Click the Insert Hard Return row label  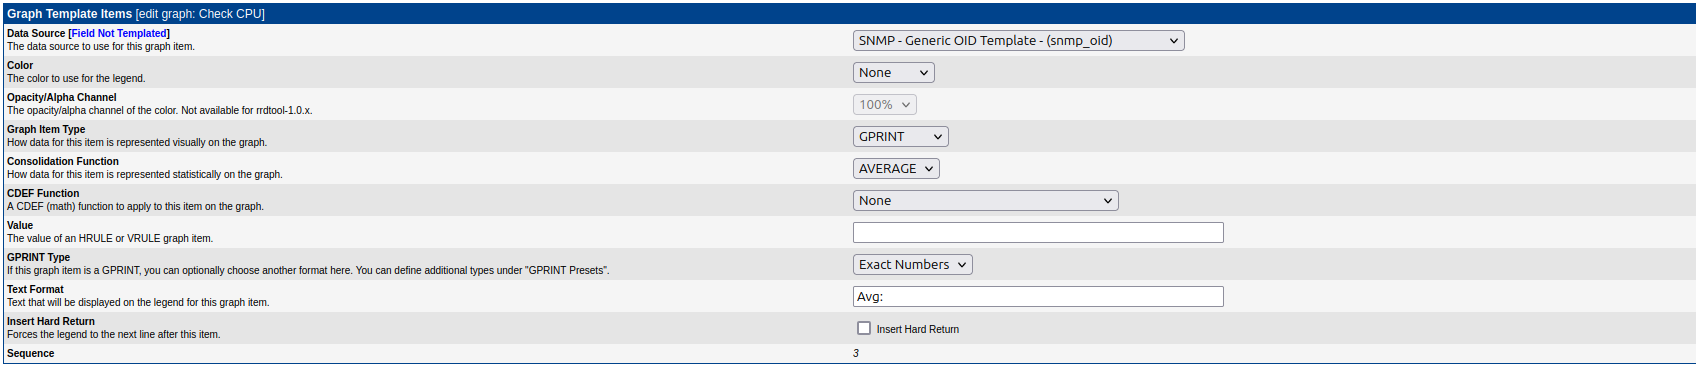(51, 322)
